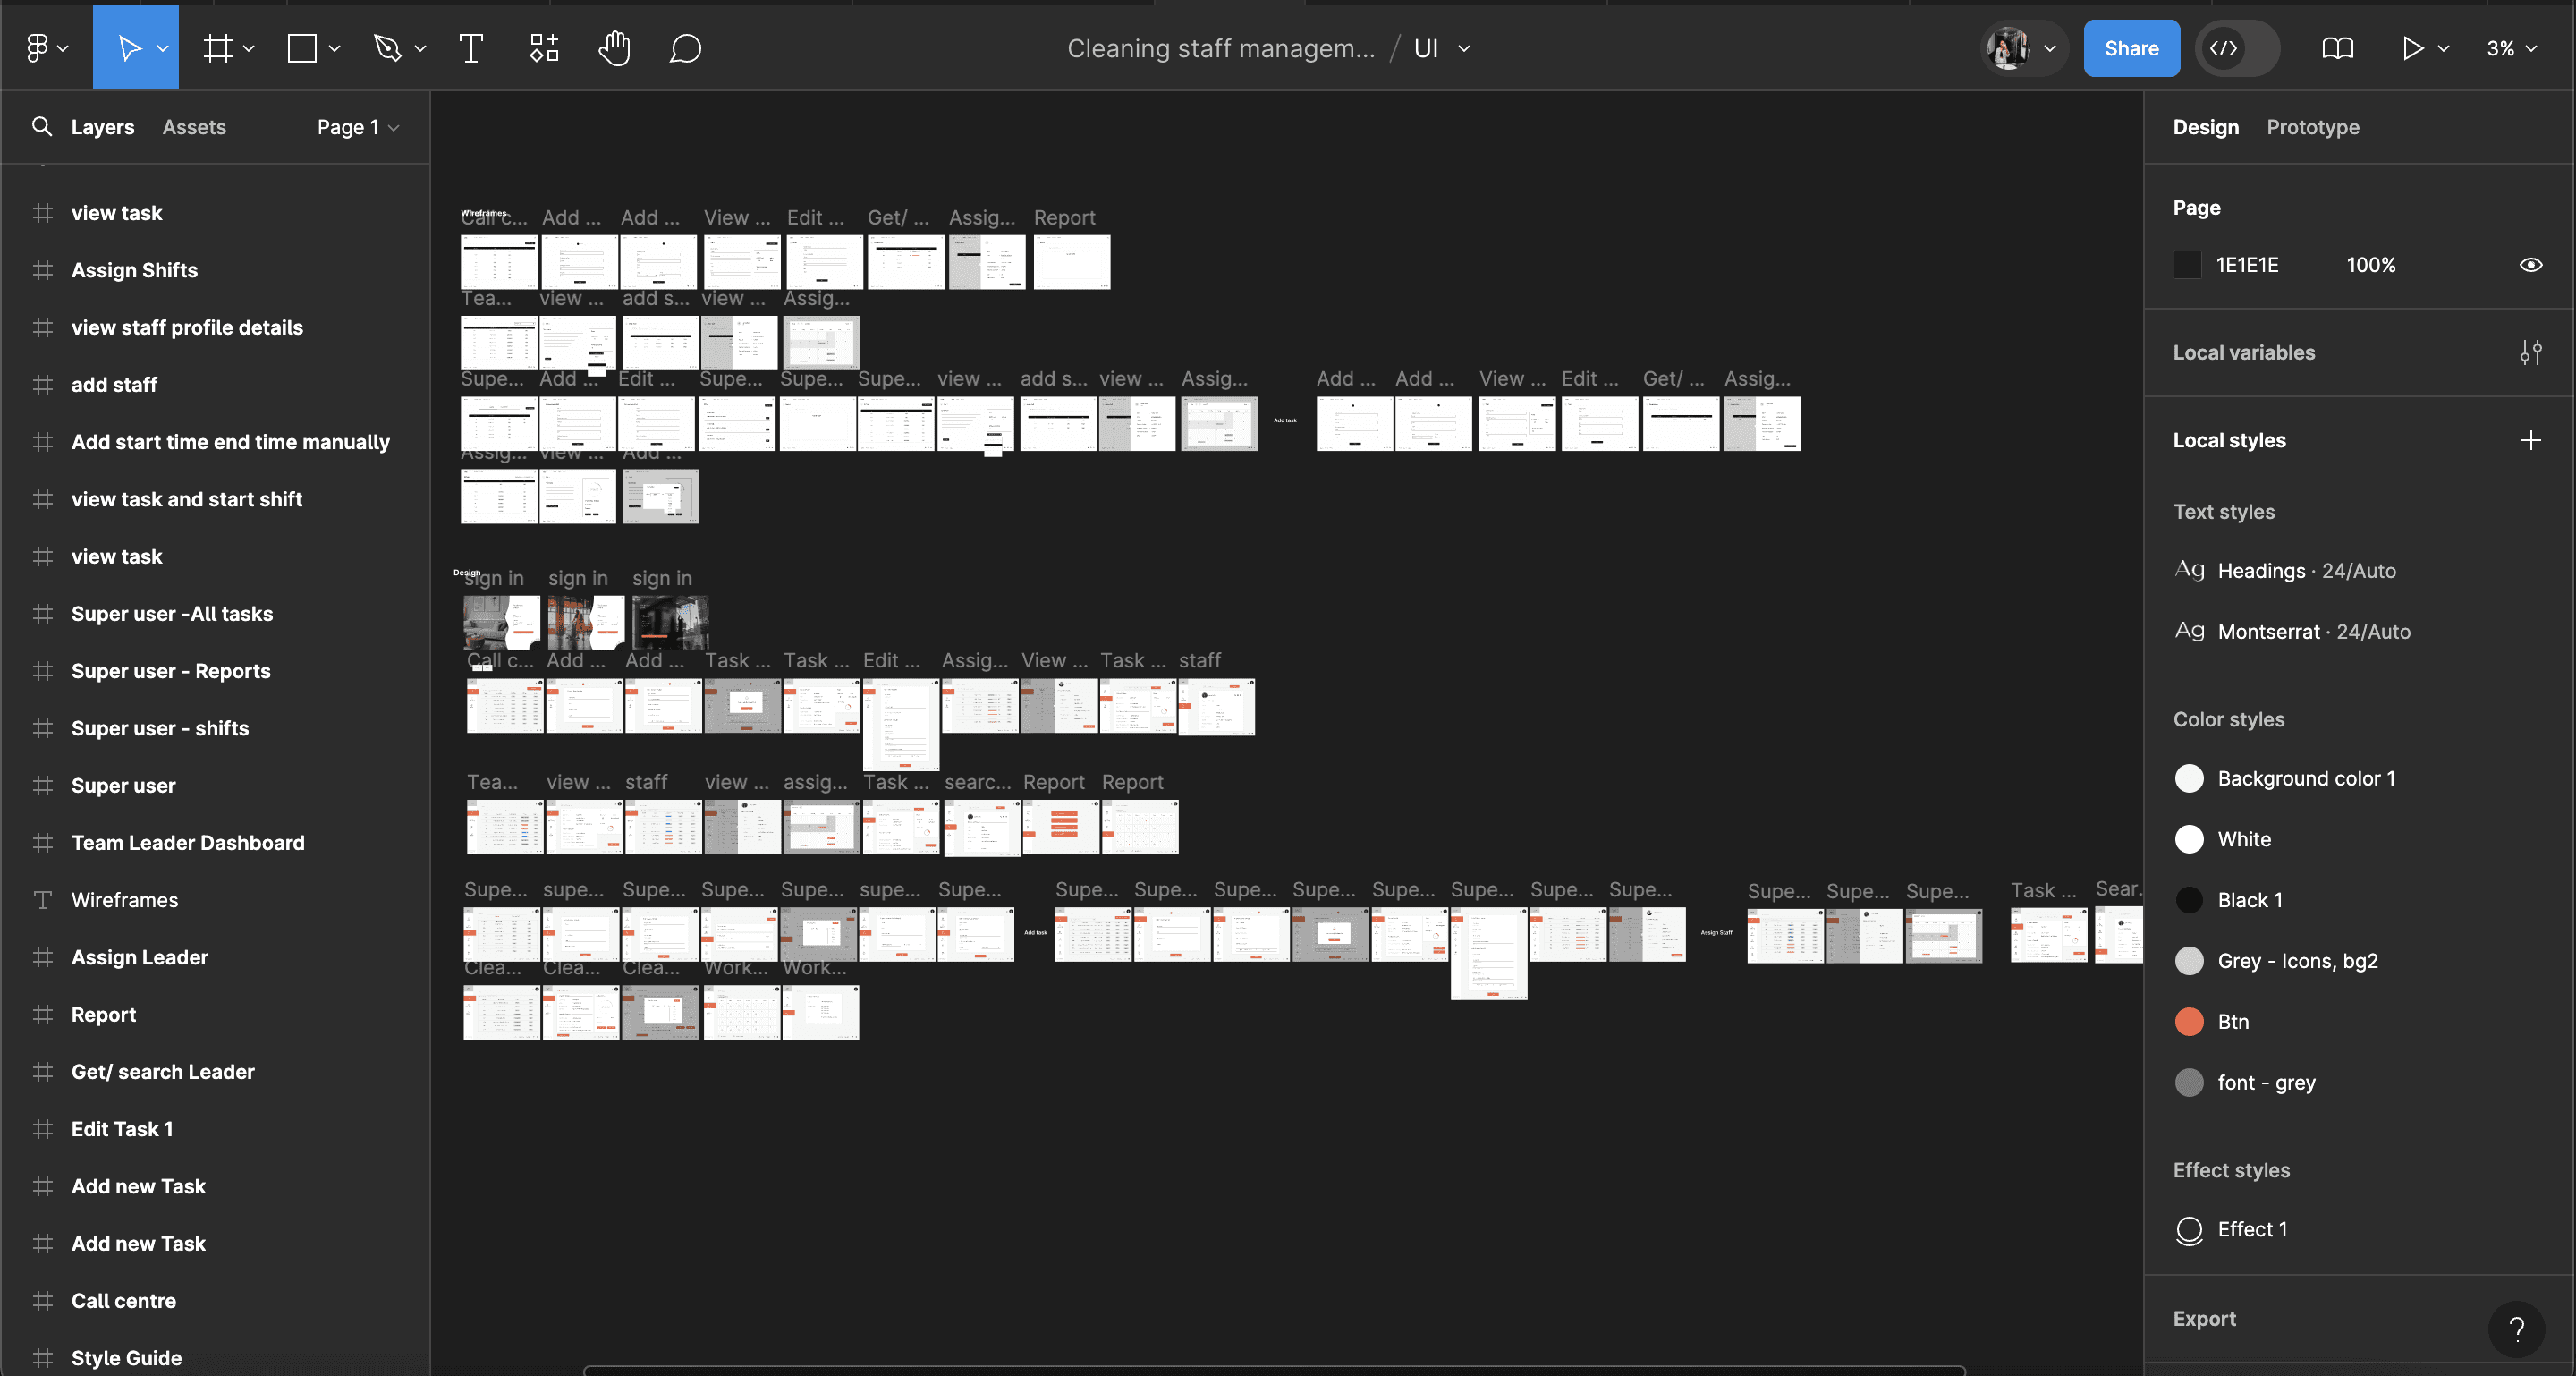Select the Team Leader Dashboard layer
The height and width of the screenshot is (1376, 2576).
pos(187,843)
